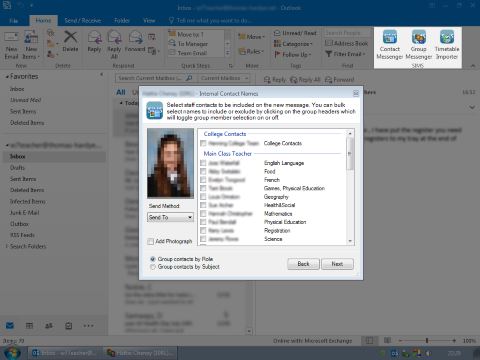480x360 pixels.
Task: Open the File menu
Action: pos(13,21)
